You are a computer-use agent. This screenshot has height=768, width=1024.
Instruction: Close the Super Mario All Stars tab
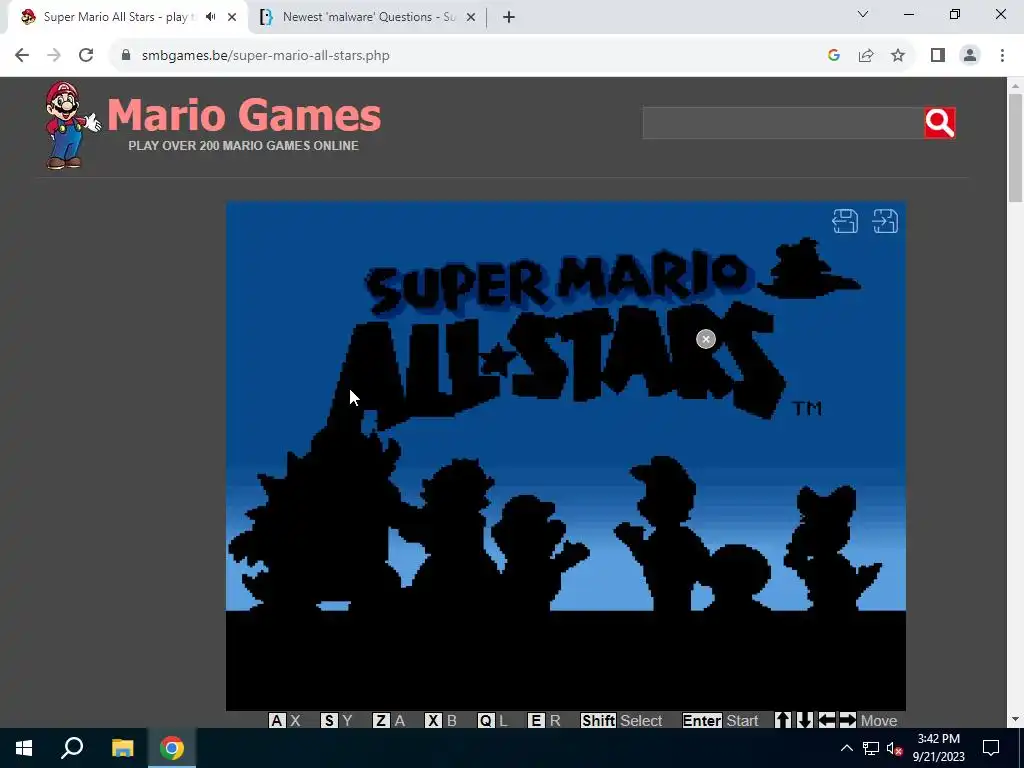click(232, 18)
